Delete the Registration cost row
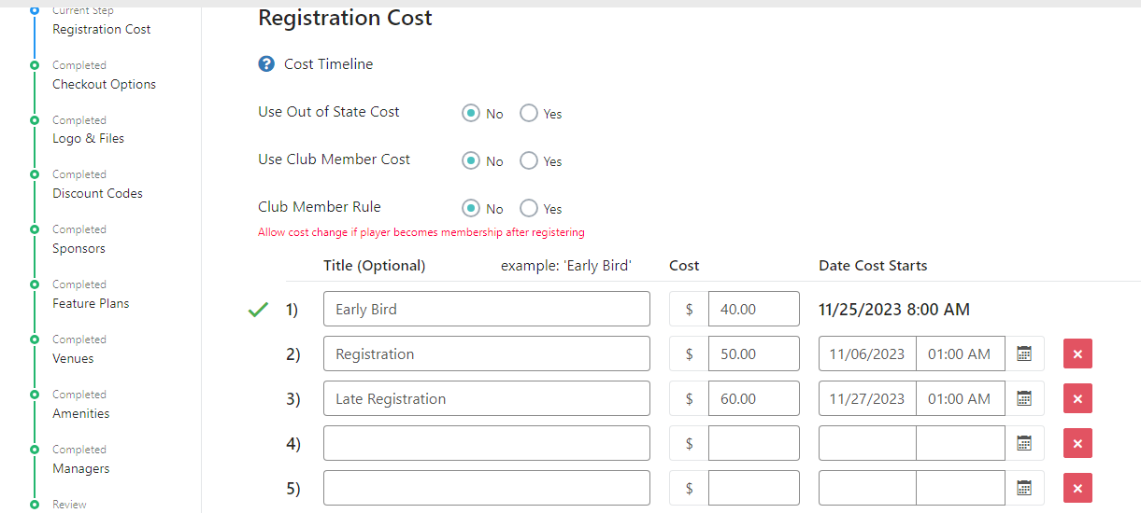Viewport: 1141px width, 513px height. [x=1077, y=354]
